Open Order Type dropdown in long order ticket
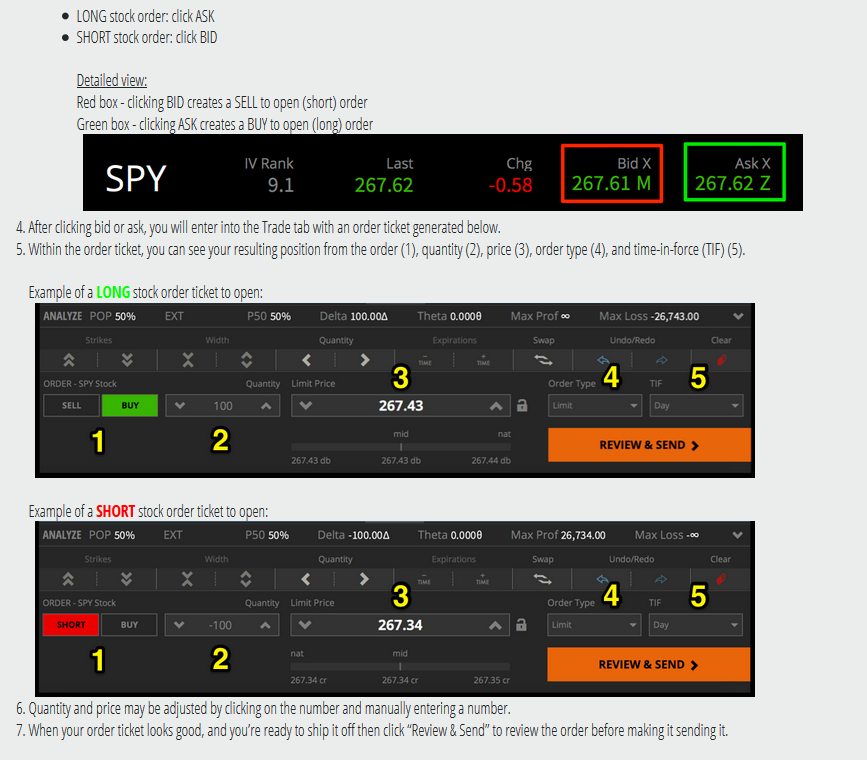Image resolution: width=867 pixels, height=760 pixels. [x=595, y=405]
